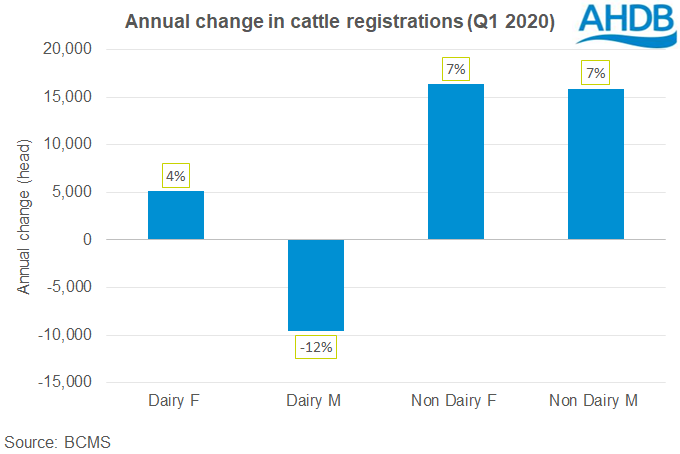Select the Non Dairy F bar
680x454 pixels.
[456, 162]
